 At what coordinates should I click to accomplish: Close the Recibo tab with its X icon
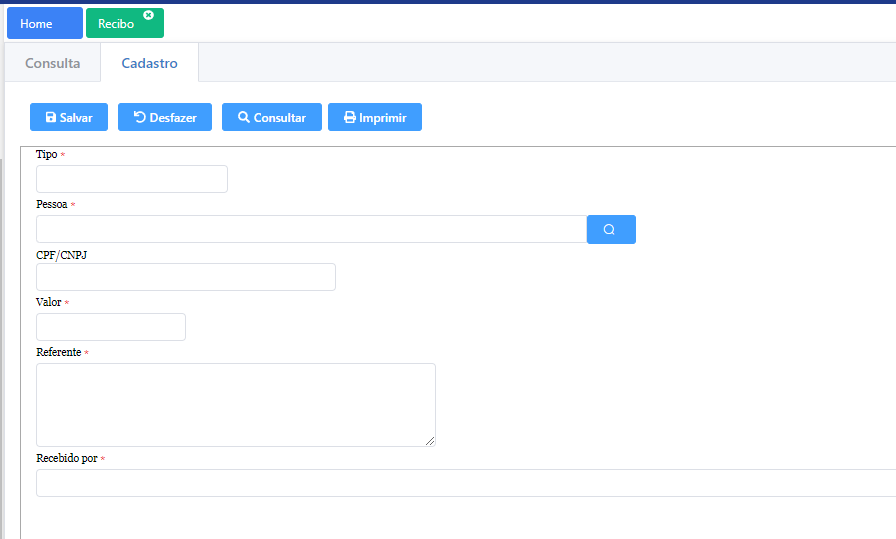[149, 15]
